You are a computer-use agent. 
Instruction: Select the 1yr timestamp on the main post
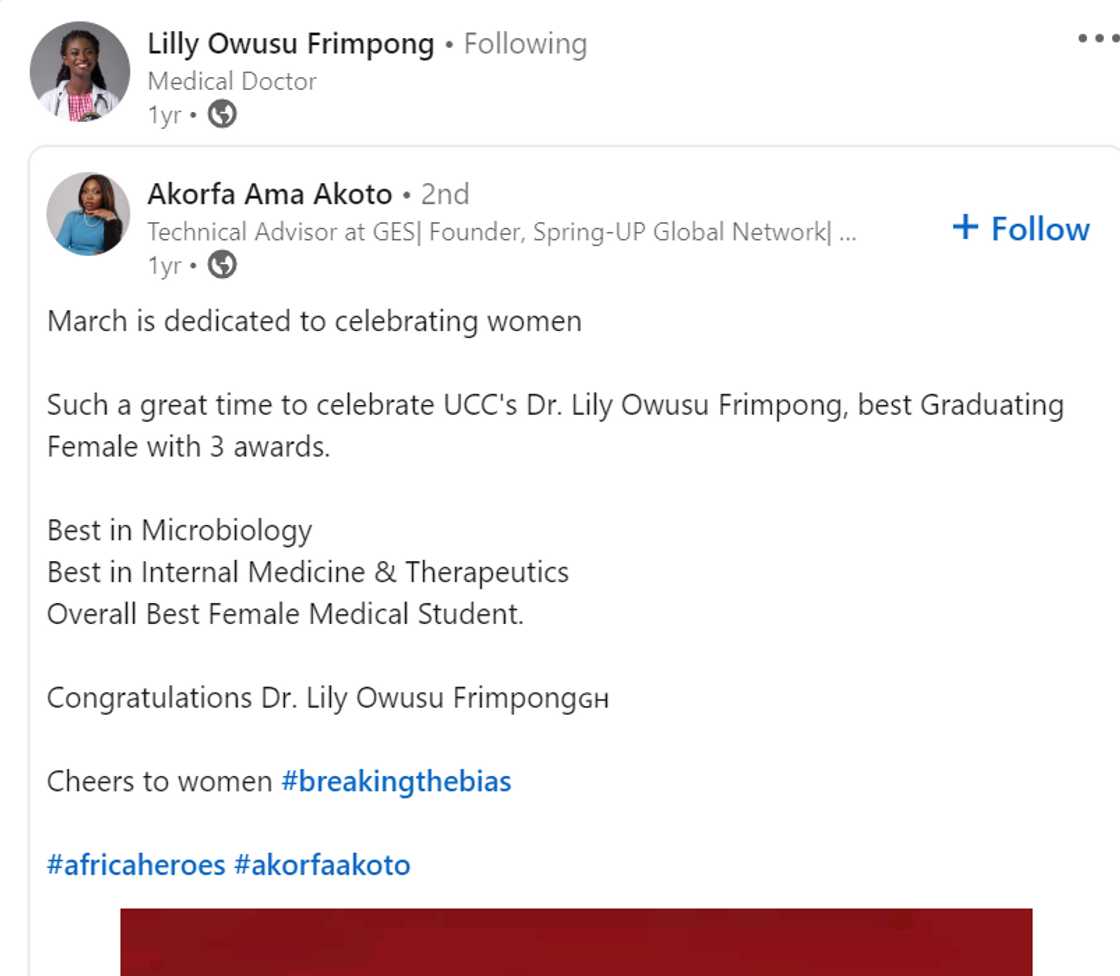coord(163,115)
